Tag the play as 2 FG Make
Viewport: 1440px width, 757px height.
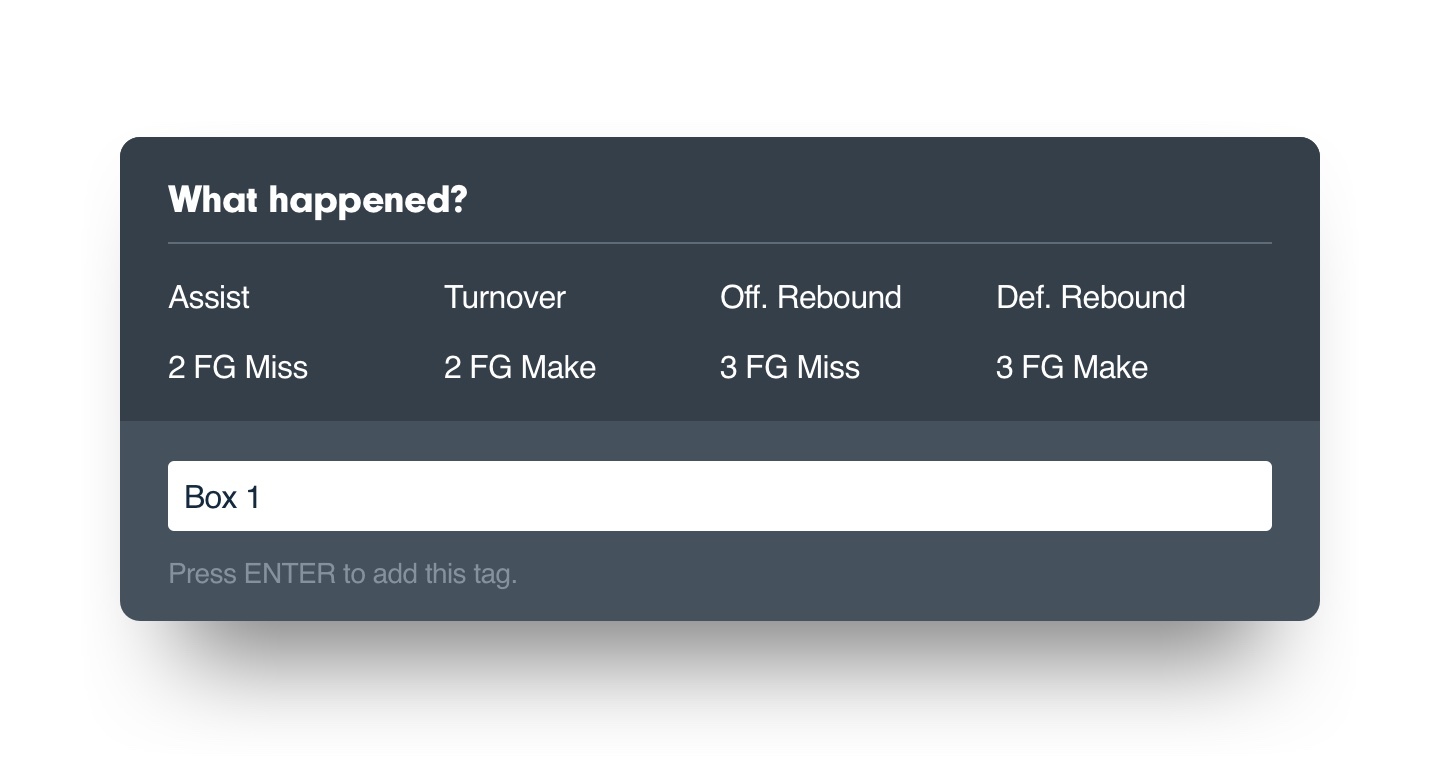pyautogui.click(x=519, y=367)
